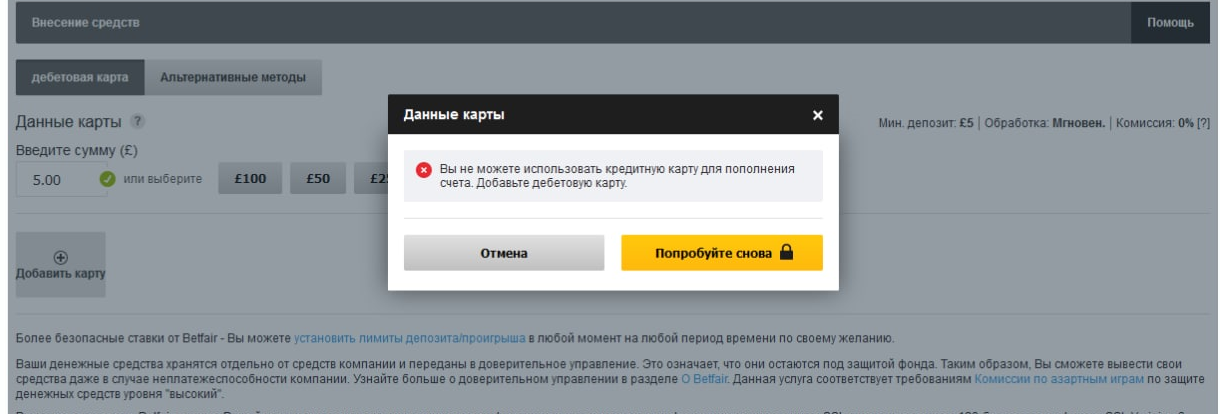This screenshot has width=1220, height=414.
Task: Click the Отмена button
Action: (x=504, y=253)
